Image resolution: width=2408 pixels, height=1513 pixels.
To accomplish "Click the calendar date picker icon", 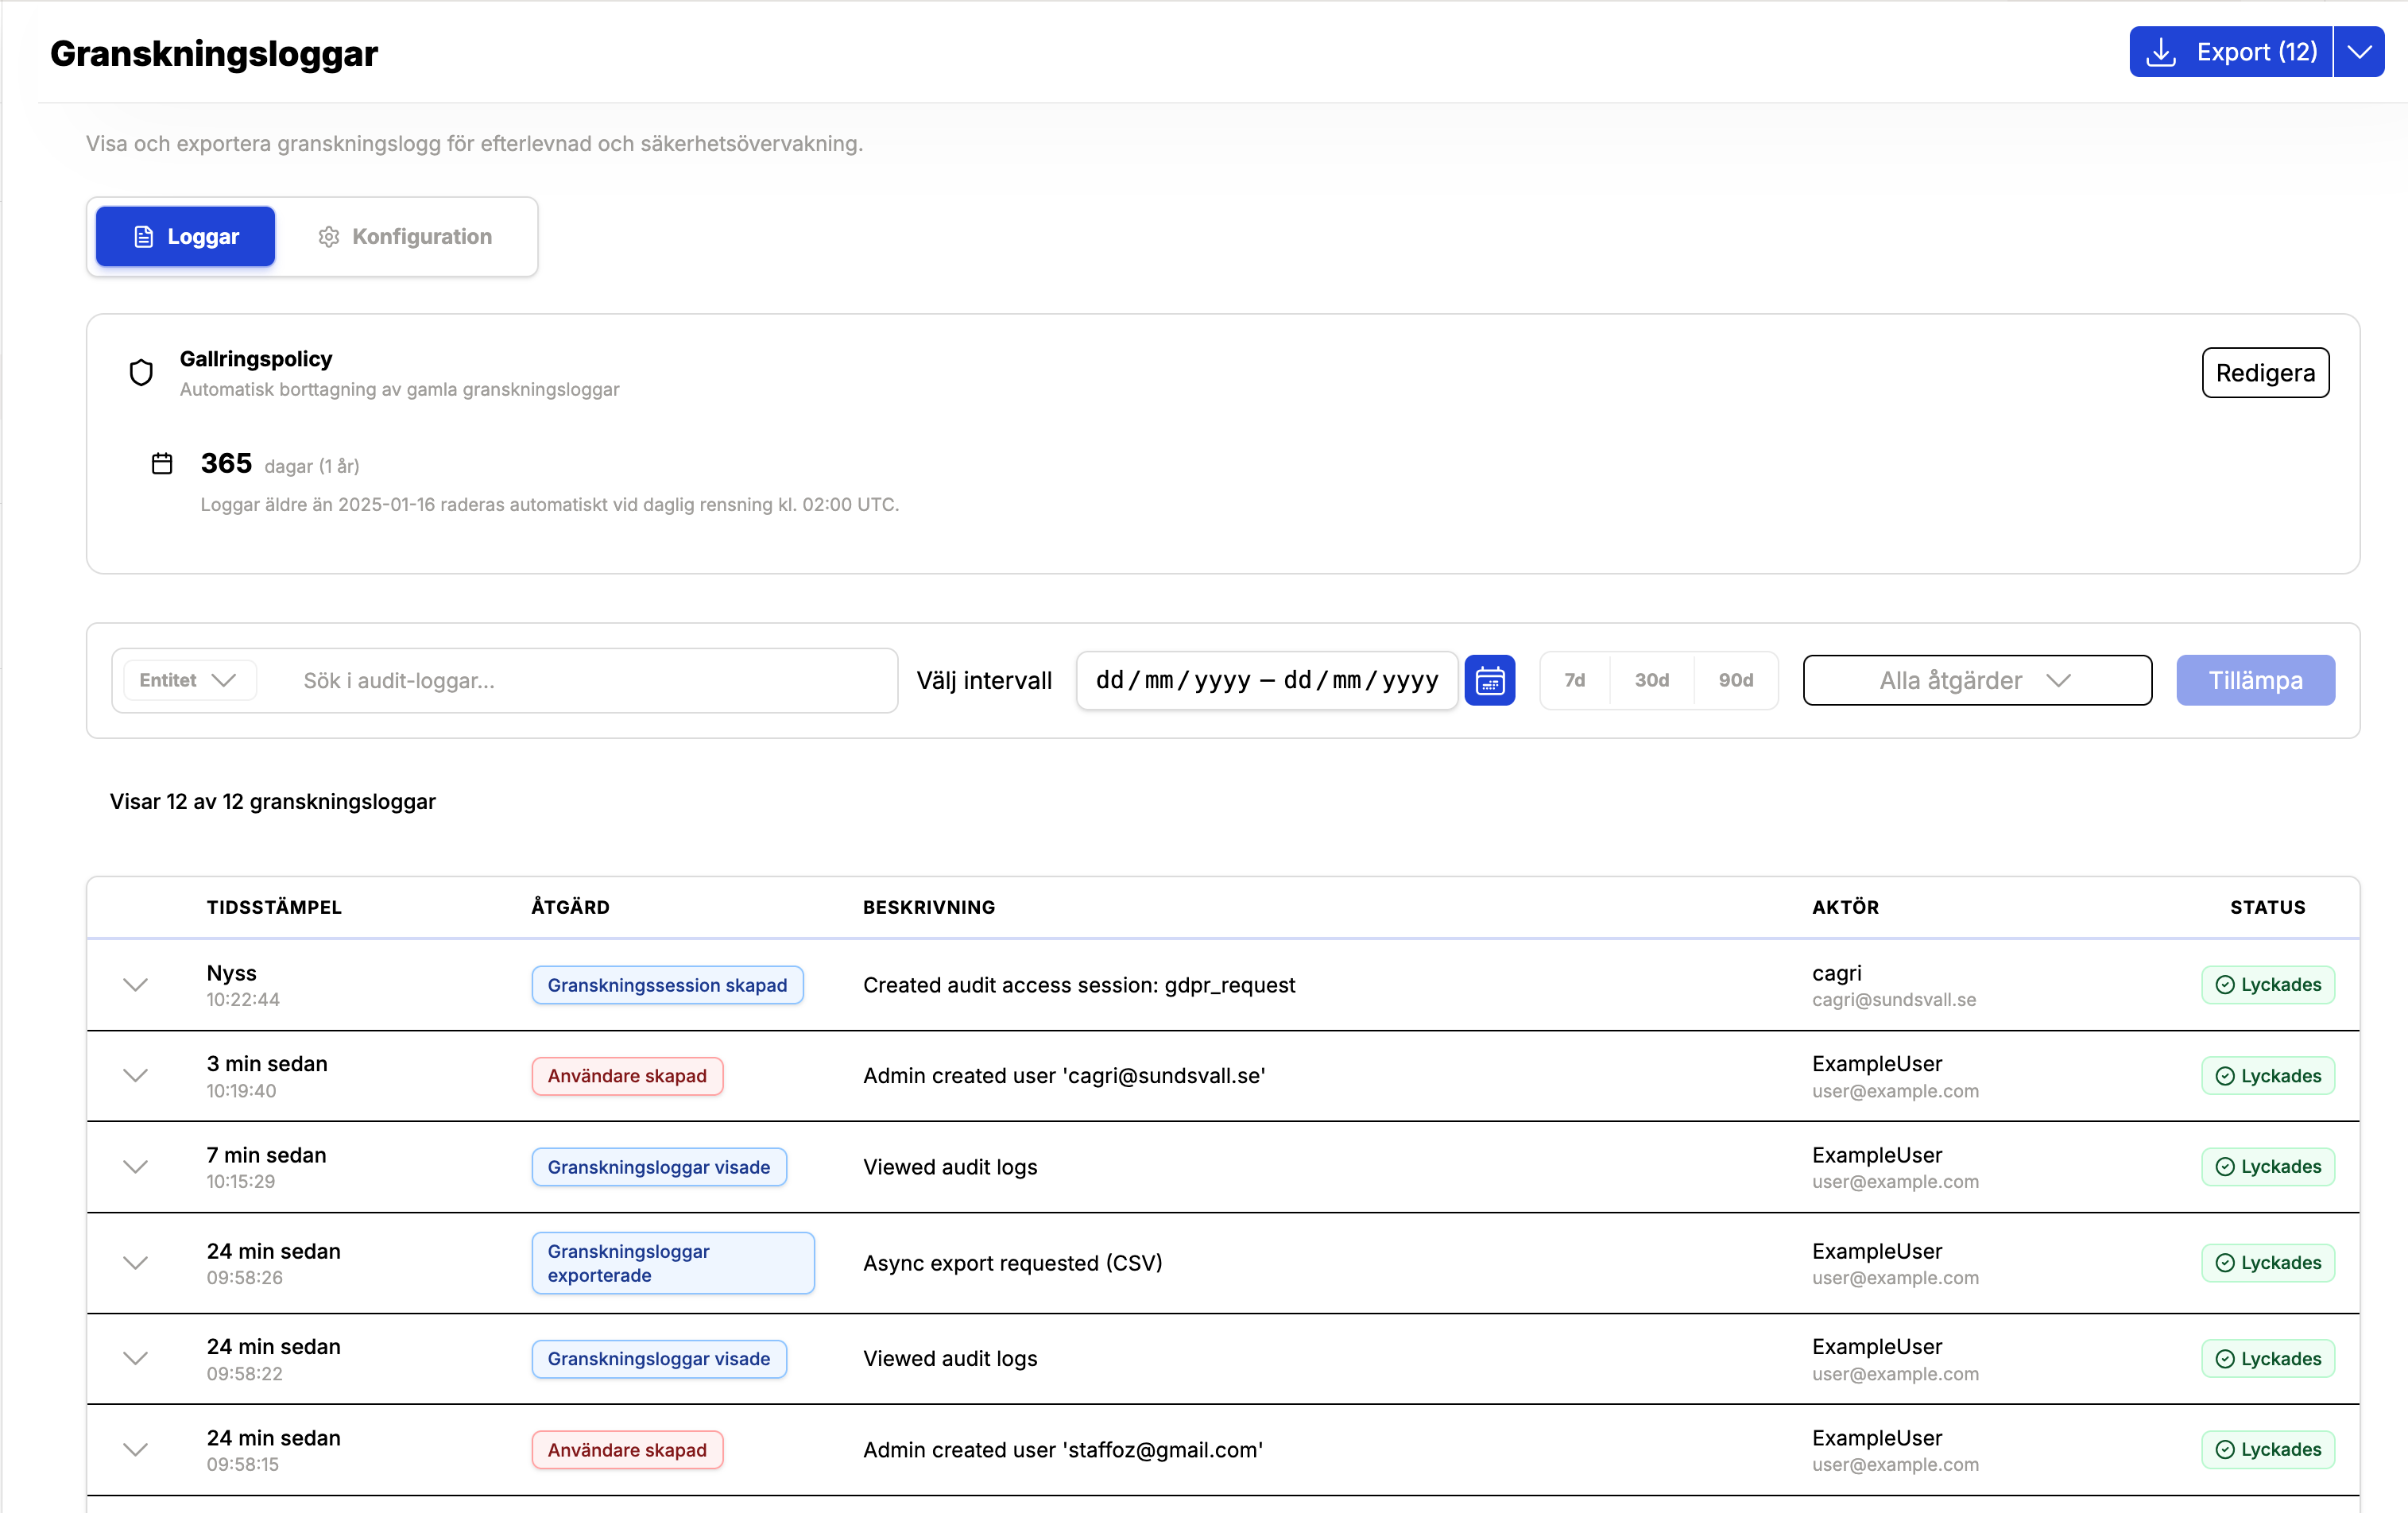I will tap(1489, 681).
